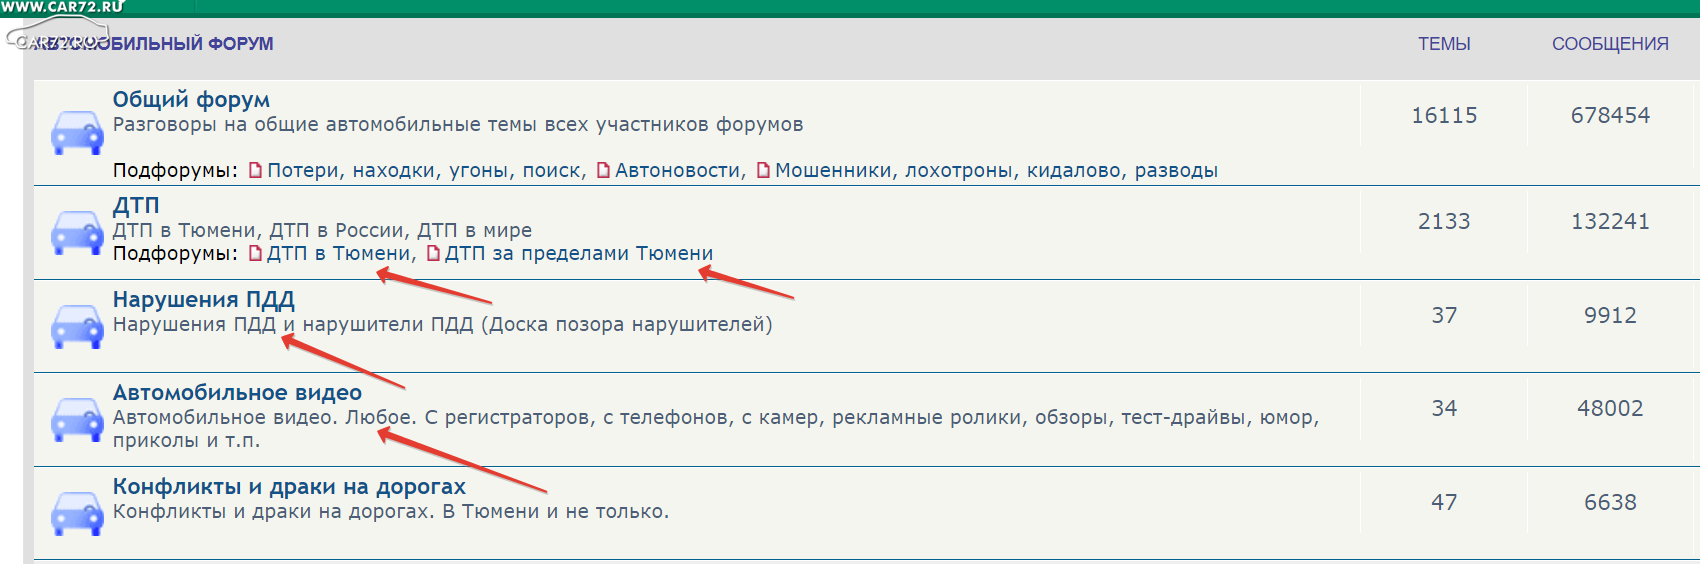Go to Нарушения ПДД forum
Image resolution: width=1700 pixels, height=564 pixels.
click(203, 300)
